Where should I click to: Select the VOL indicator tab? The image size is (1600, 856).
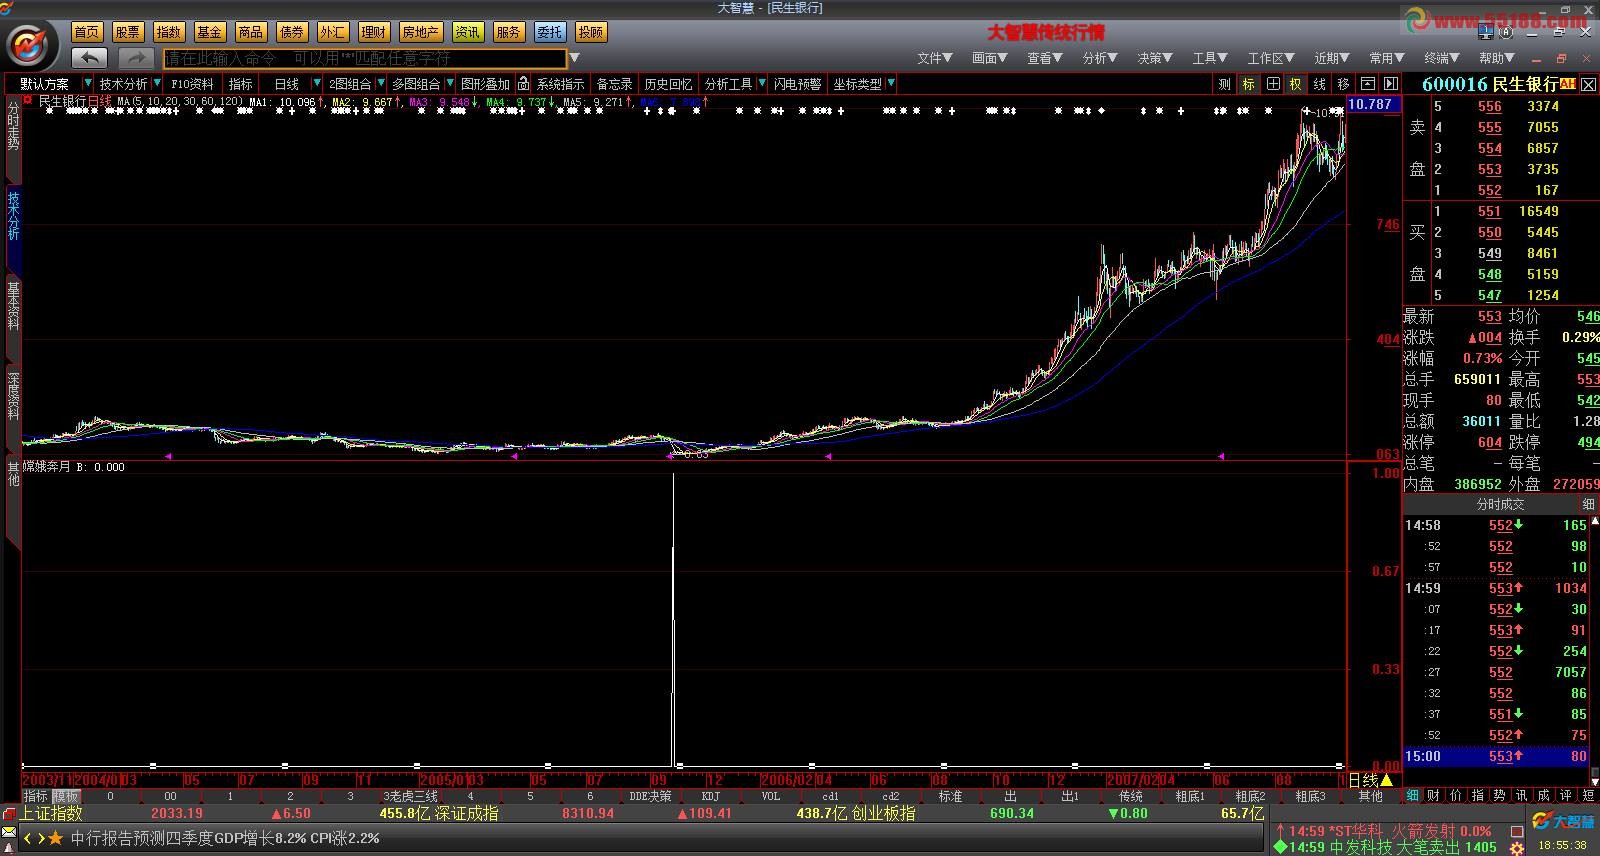pyautogui.click(x=770, y=796)
